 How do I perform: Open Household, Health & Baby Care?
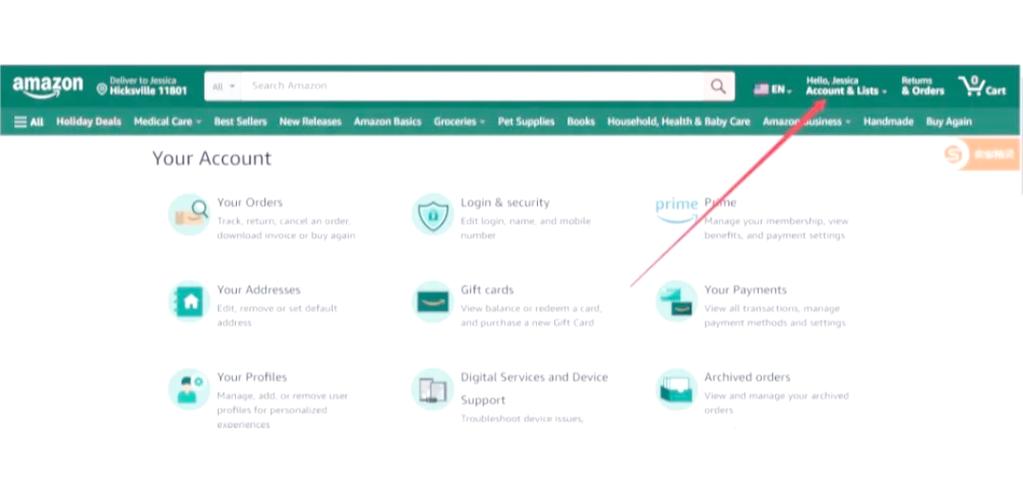click(x=679, y=121)
